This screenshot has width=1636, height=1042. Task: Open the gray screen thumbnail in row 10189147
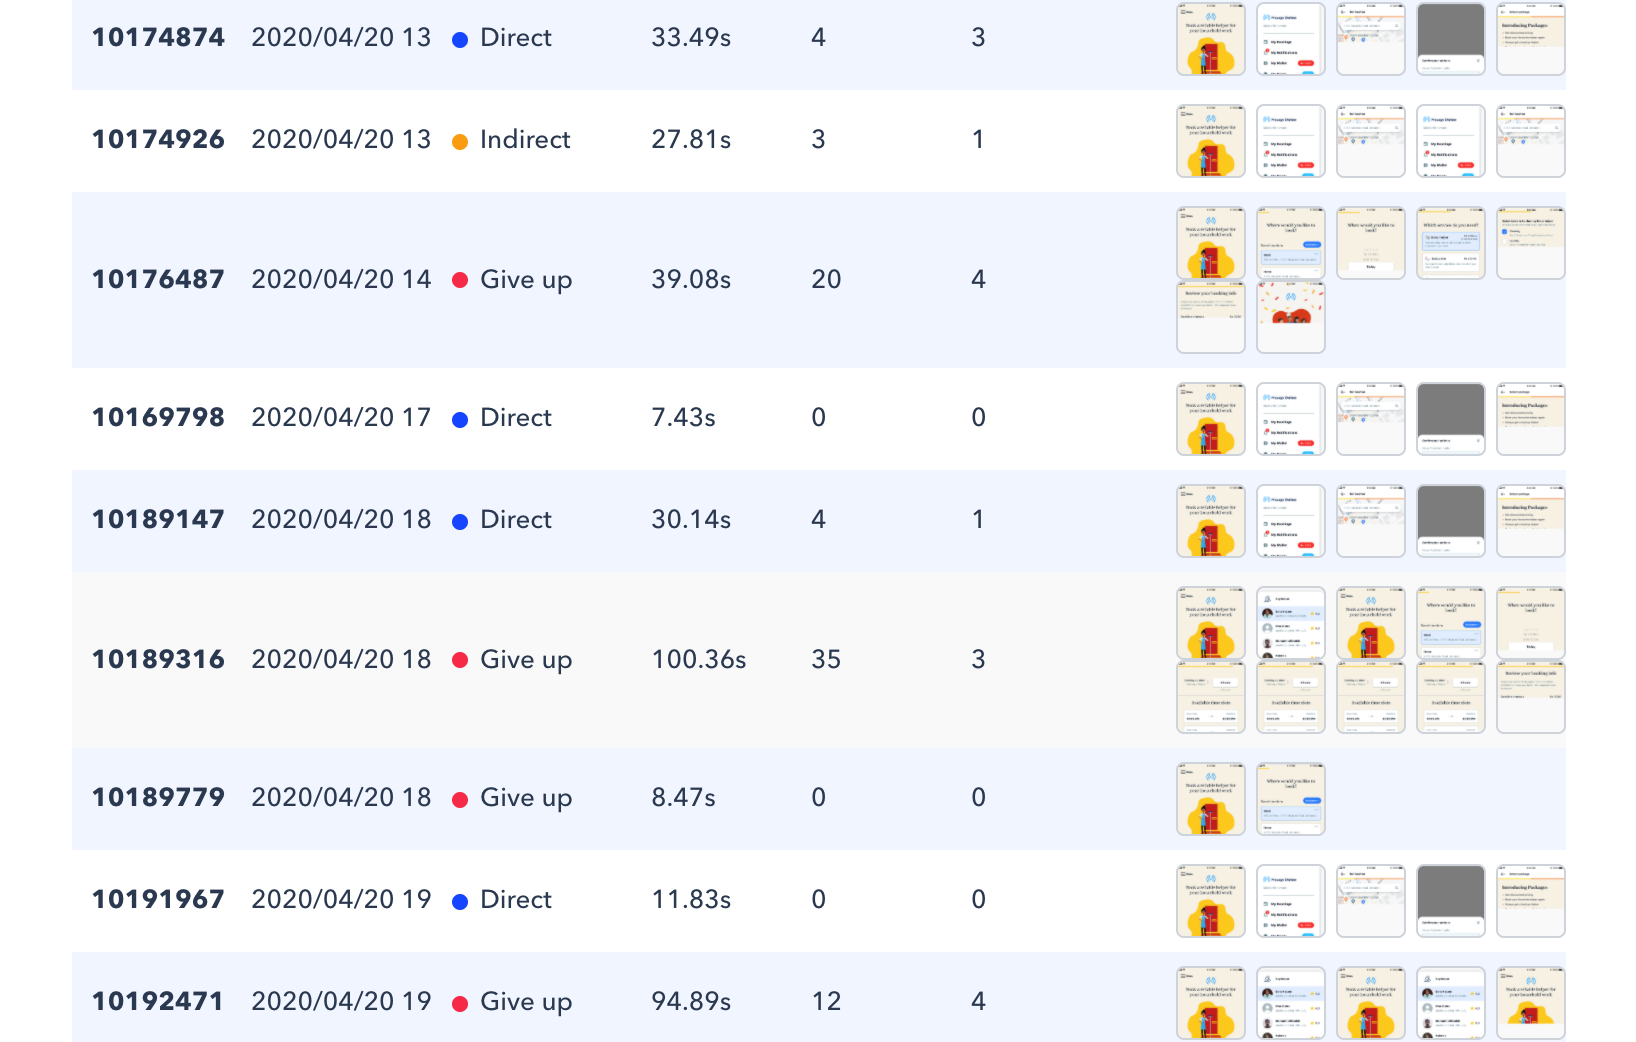[x=1451, y=521]
